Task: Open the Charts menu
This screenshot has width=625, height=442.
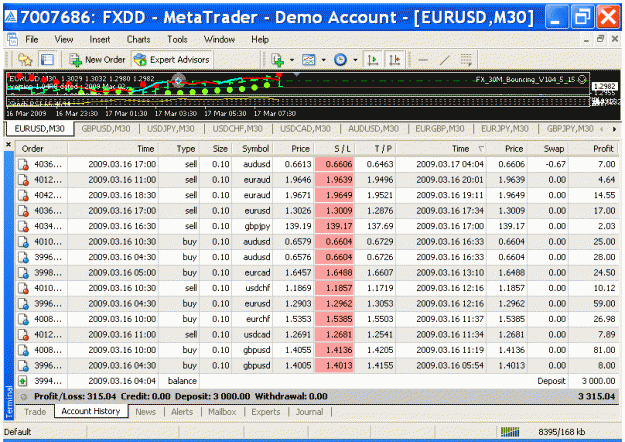Action: click(x=138, y=39)
